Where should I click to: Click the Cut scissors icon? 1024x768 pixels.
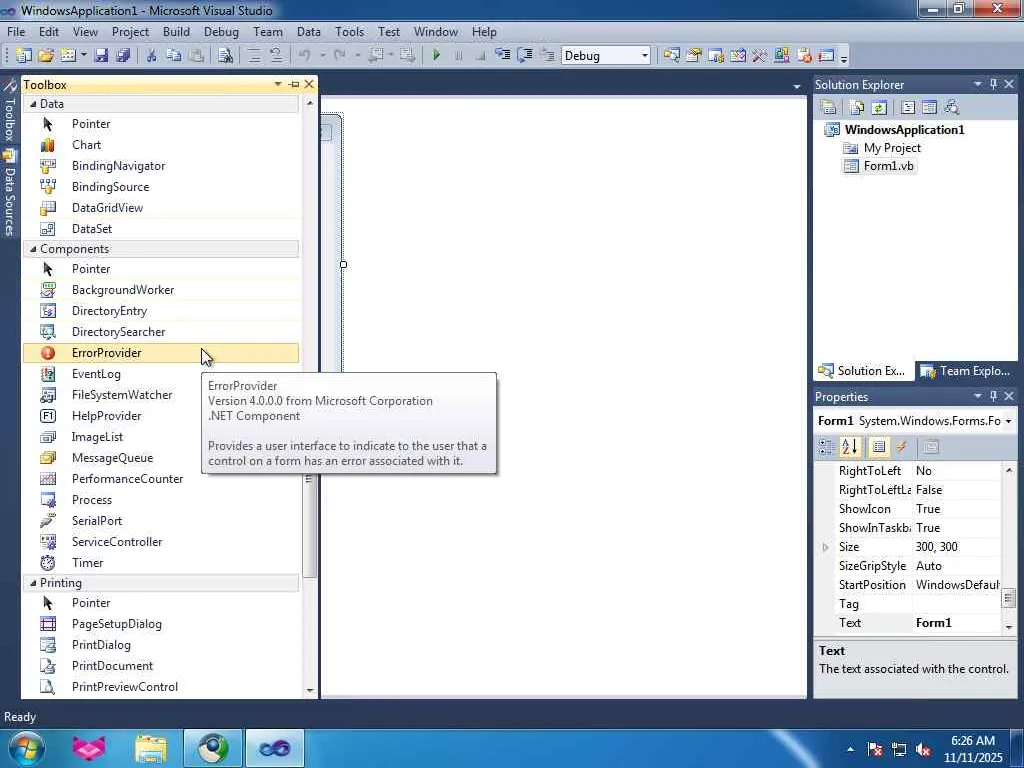[152, 56]
